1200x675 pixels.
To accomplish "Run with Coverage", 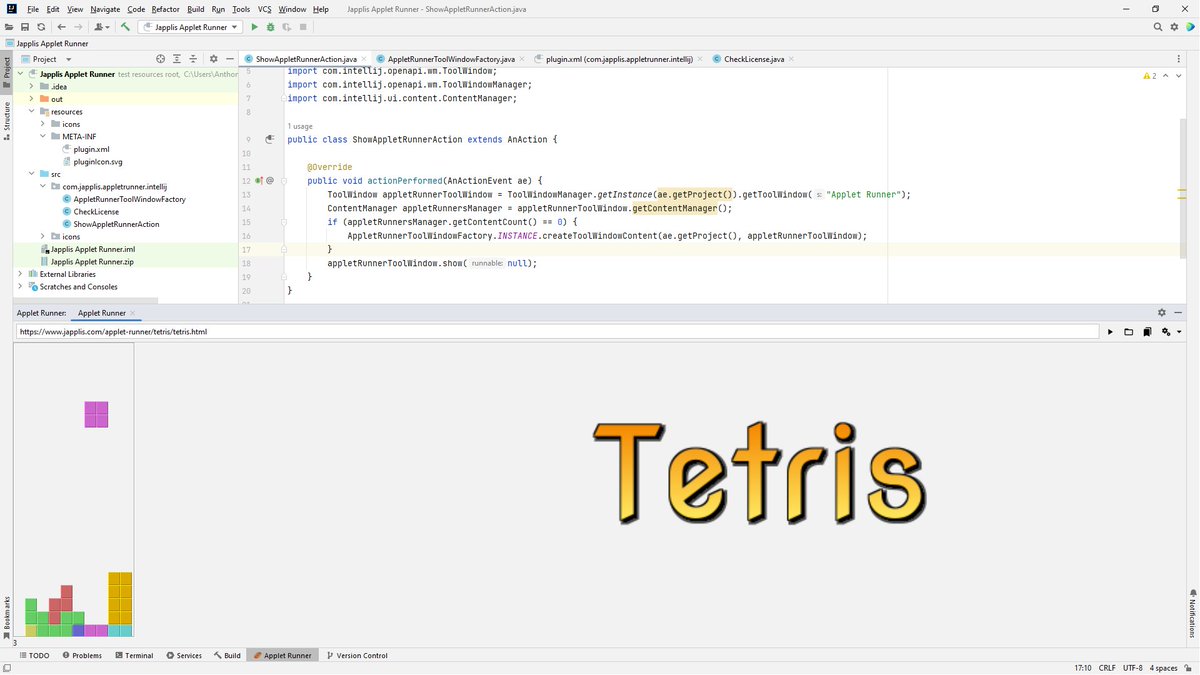I will click(286, 27).
